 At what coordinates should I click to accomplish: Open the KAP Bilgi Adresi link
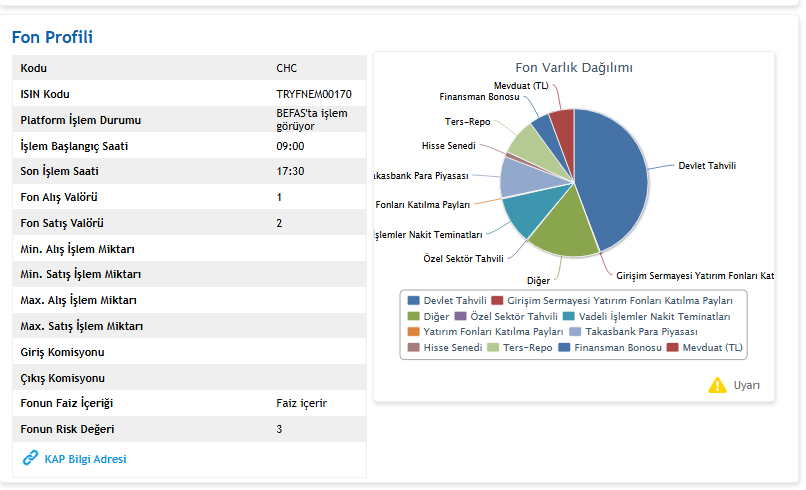pyautogui.click(x=85, y=459)
